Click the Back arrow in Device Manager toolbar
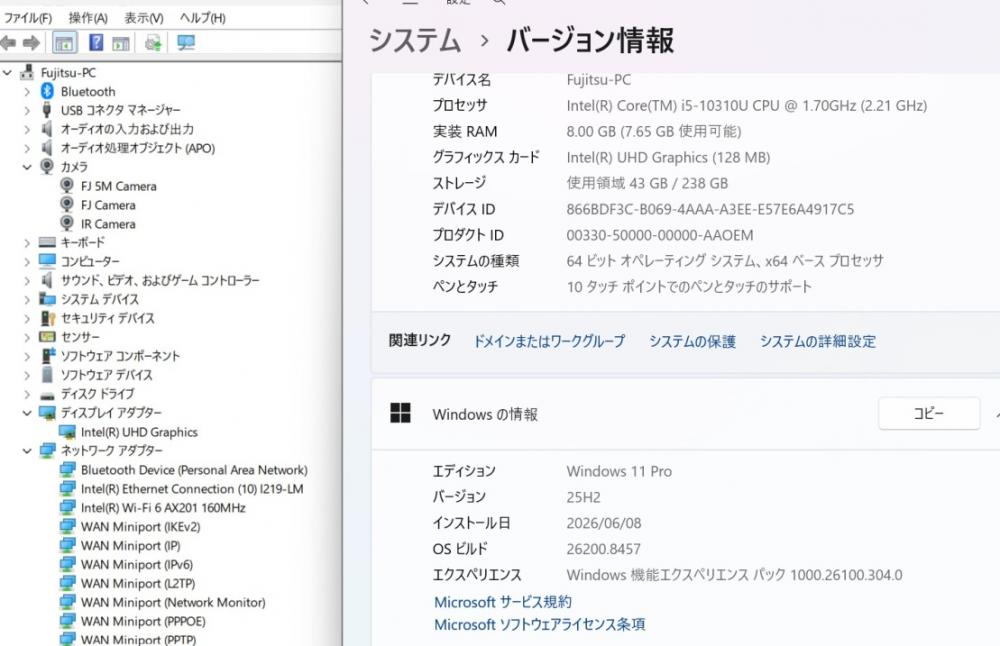Image resolution: width=1000 pixels, height=646 pixels. point(9,43)
